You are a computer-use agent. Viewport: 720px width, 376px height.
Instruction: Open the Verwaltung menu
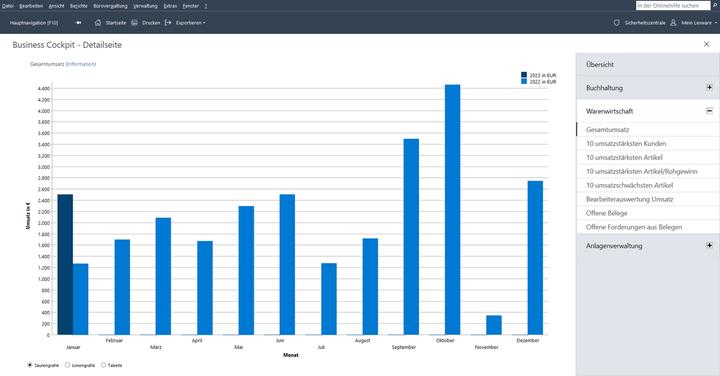(145, 6)
